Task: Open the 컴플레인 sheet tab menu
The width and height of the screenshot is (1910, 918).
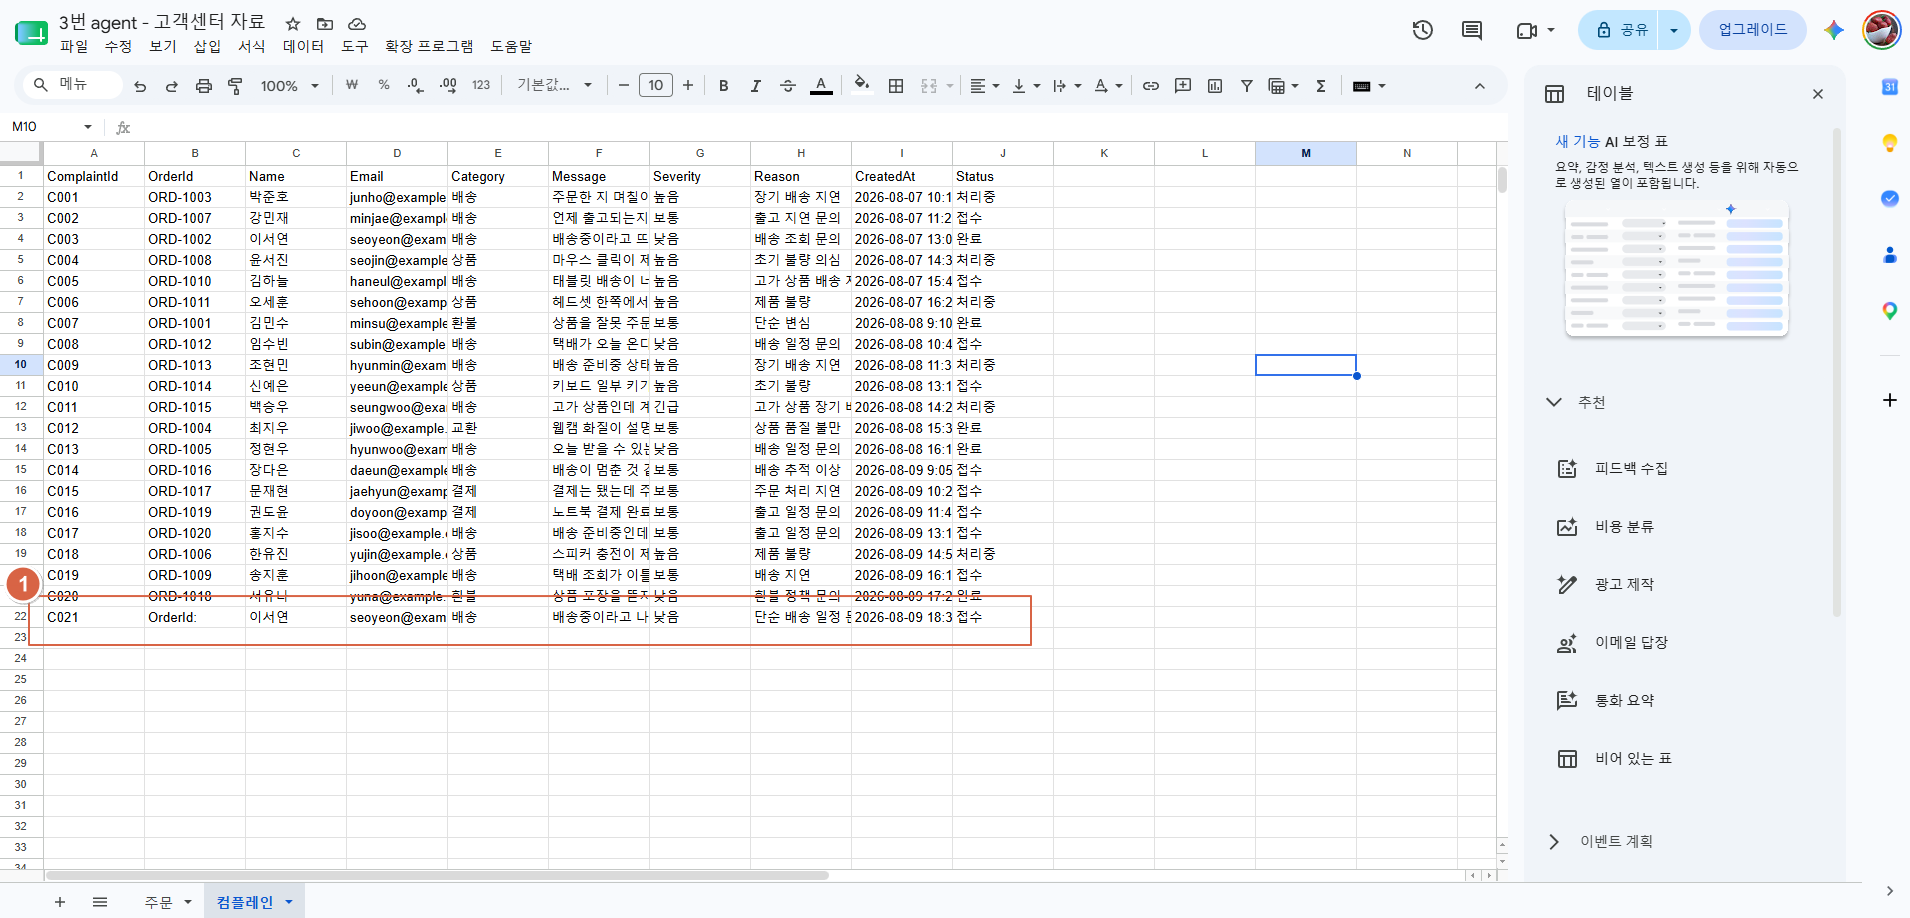Action: tap(289, 902)
